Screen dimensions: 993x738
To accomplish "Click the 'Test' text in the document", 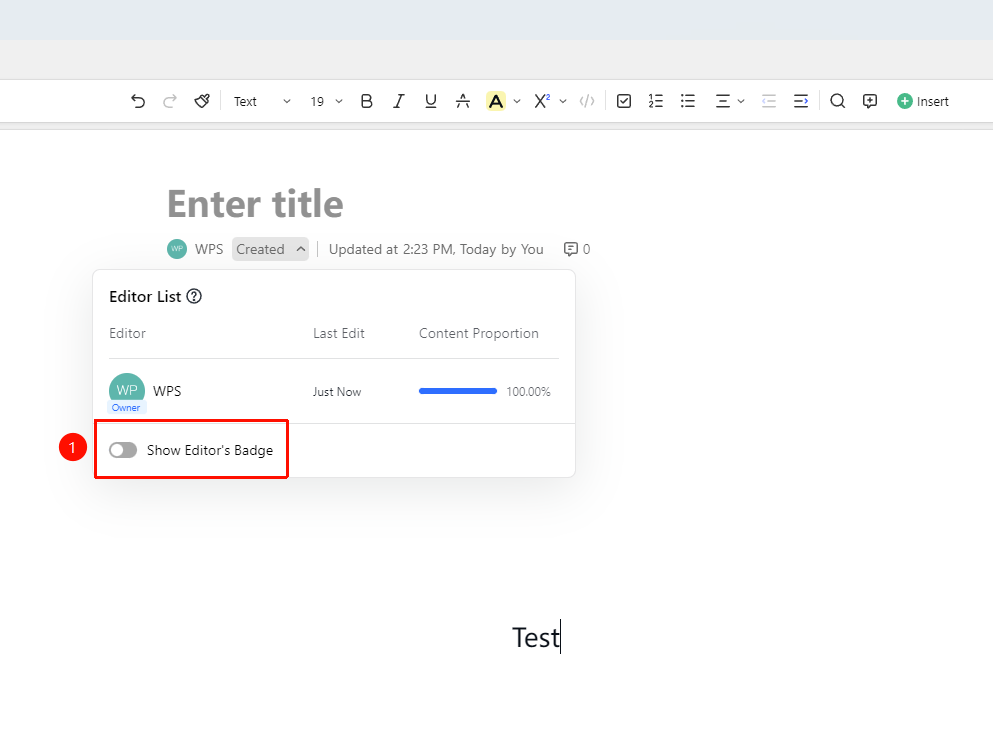I will 536,638.
